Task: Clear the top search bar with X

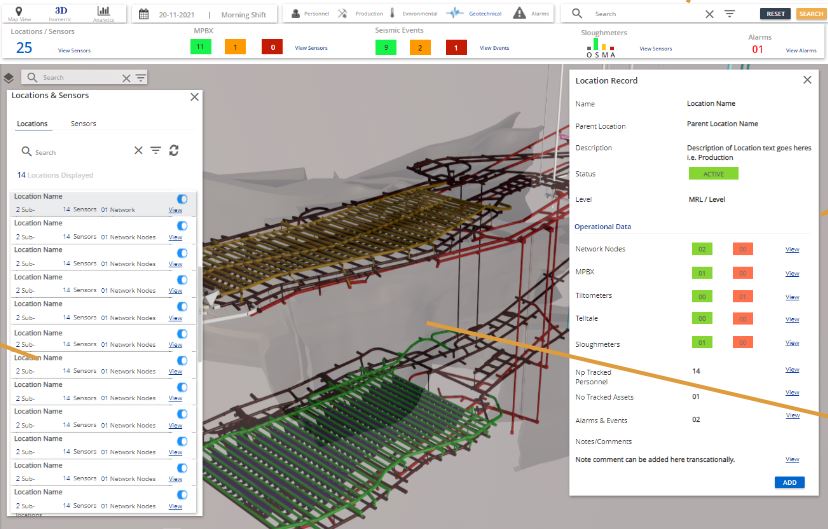Action: tap(709, 14)
